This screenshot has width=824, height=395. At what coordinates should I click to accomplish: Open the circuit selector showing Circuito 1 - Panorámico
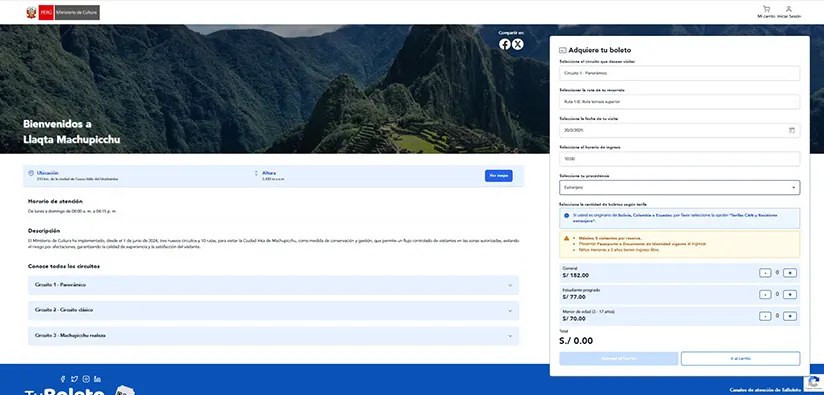point(679,73)
